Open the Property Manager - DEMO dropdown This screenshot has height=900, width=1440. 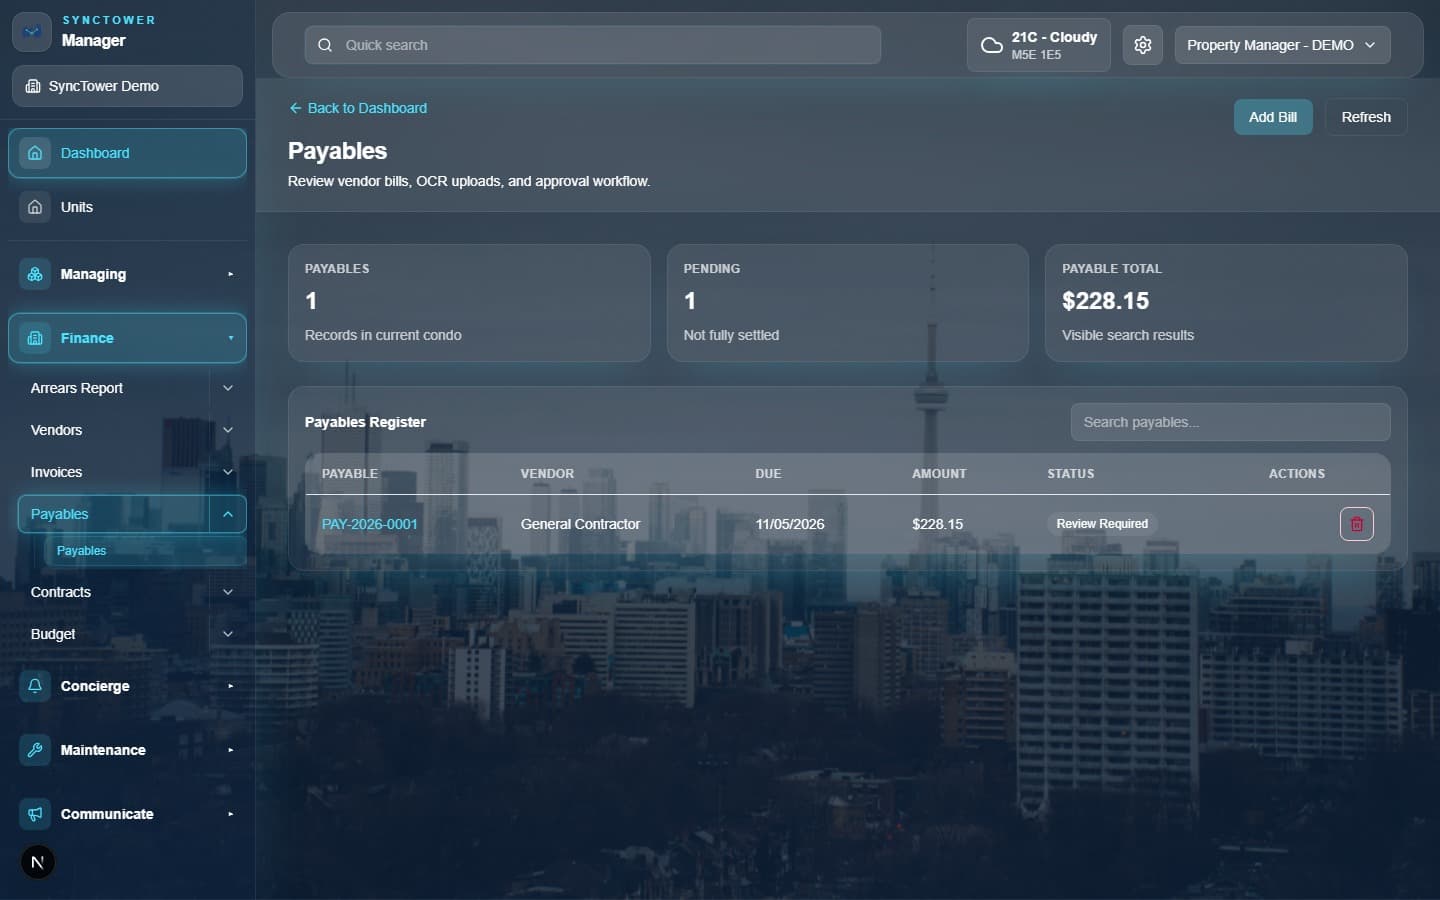pos(1282,45)
